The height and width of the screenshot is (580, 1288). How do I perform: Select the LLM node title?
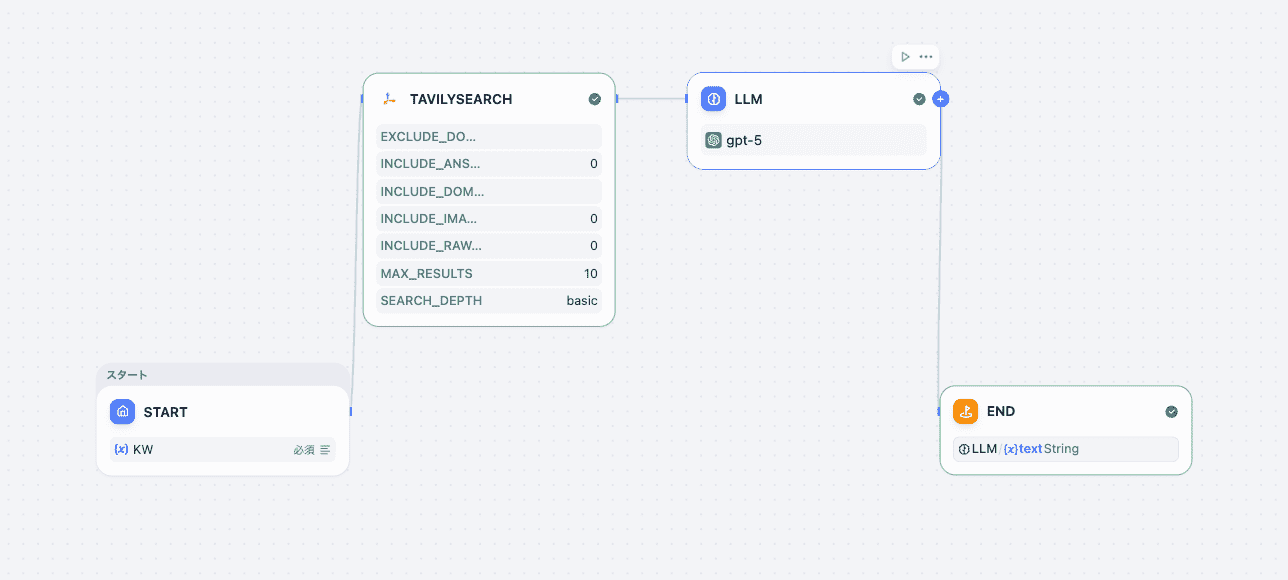pyautogui.click(x=749, y=99)
